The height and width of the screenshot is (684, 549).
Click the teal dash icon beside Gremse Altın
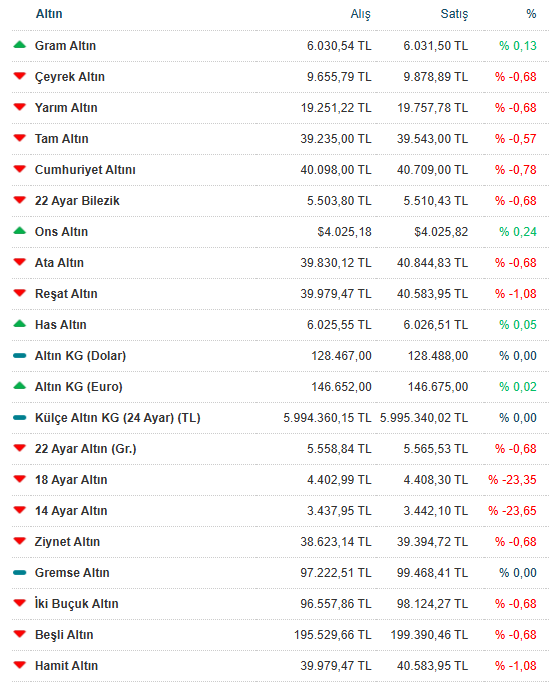tap(20, 572)
